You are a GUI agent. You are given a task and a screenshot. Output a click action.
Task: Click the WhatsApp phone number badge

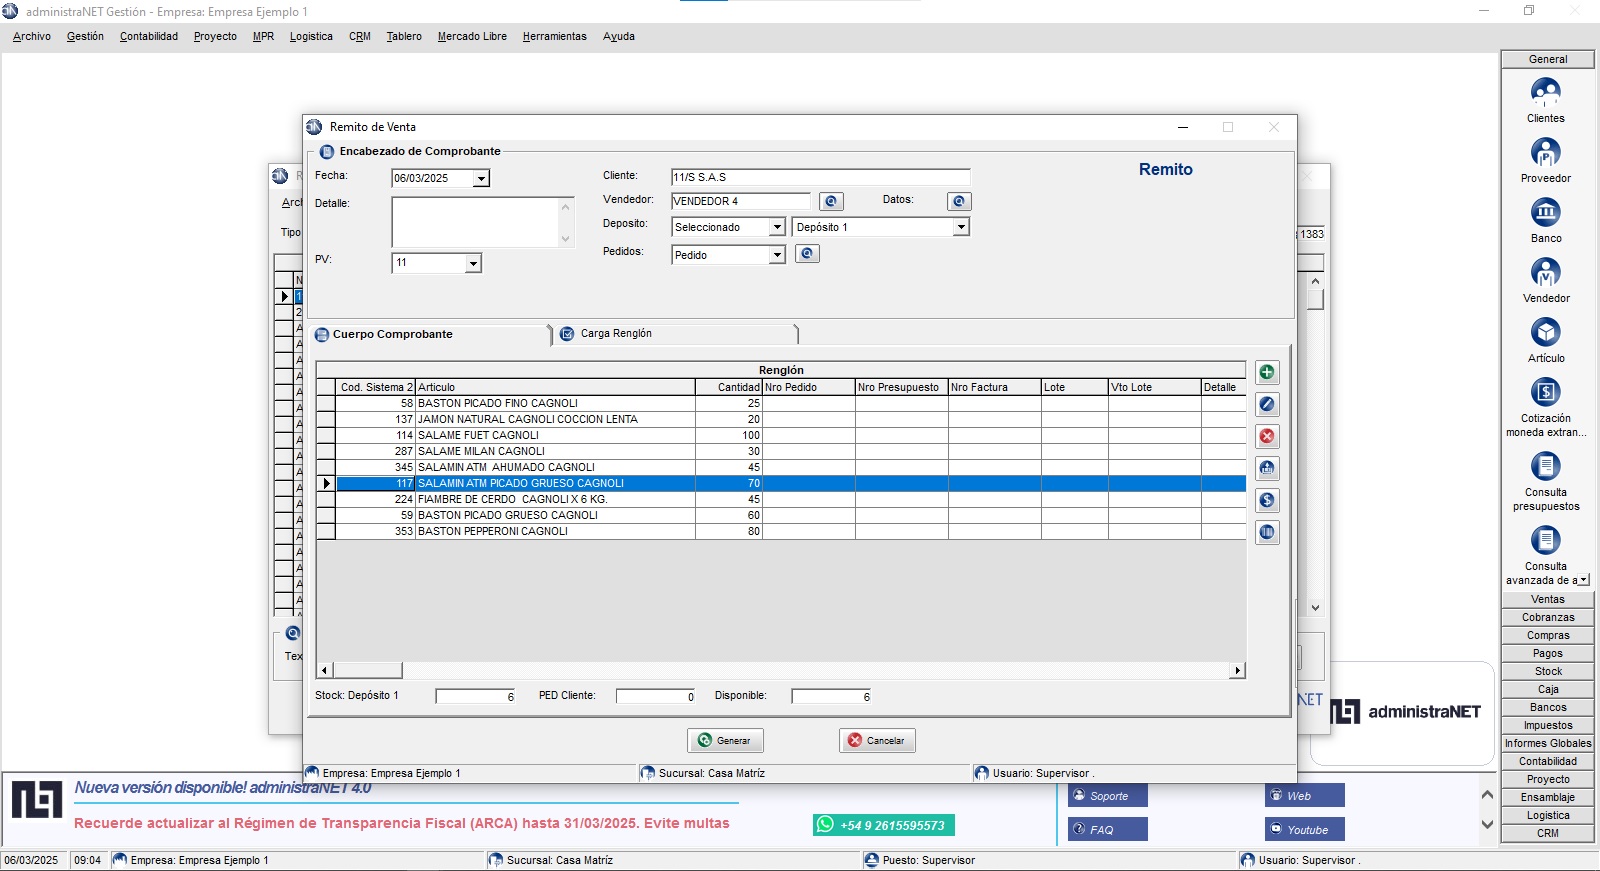click(884, 825)
